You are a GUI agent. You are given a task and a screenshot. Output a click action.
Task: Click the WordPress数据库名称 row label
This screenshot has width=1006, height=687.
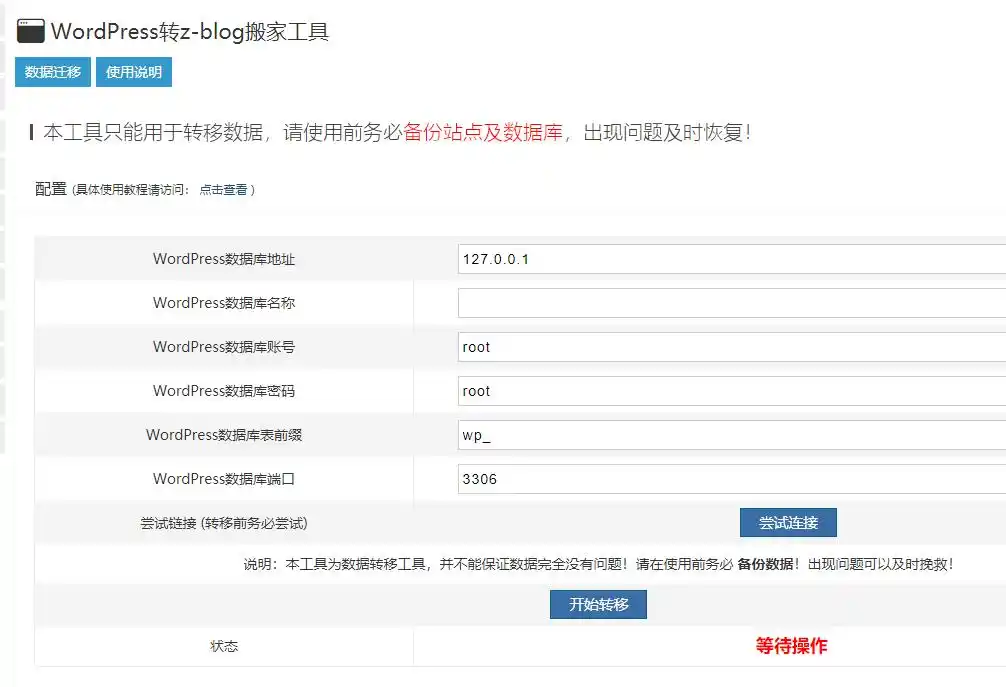point(224,303)
